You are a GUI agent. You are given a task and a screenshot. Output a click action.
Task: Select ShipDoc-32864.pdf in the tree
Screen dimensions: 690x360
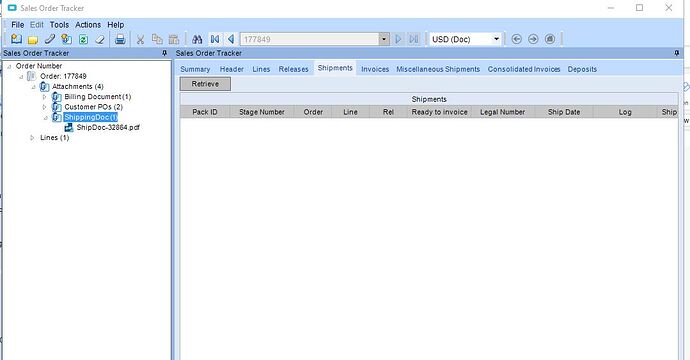108,128
